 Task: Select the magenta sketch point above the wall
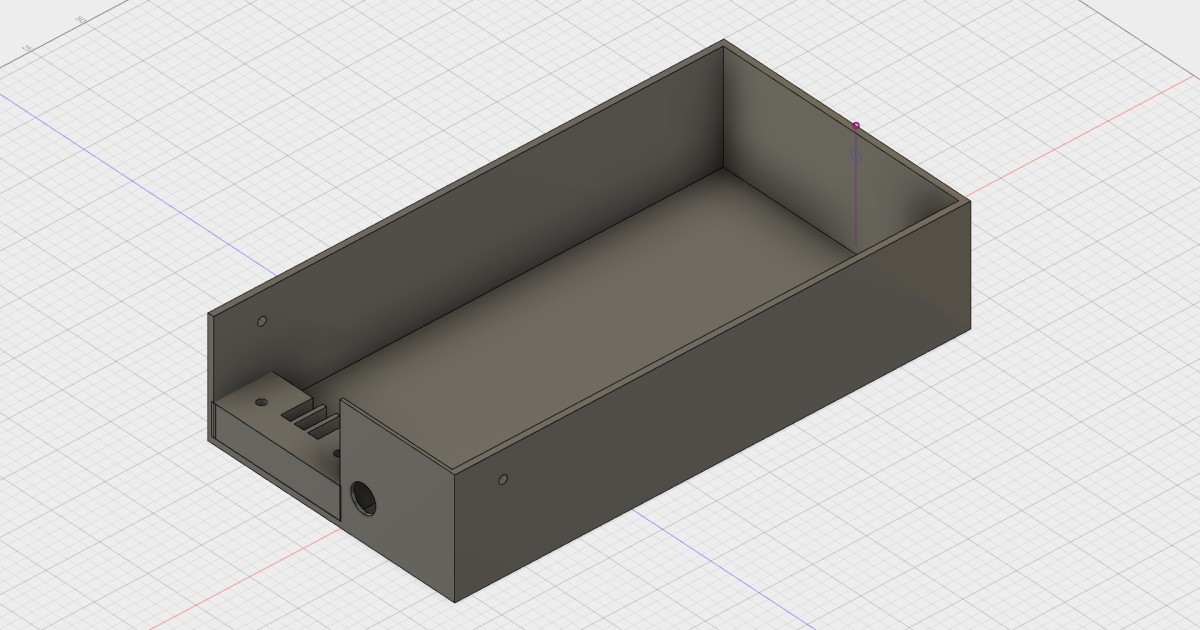point(856,126)
